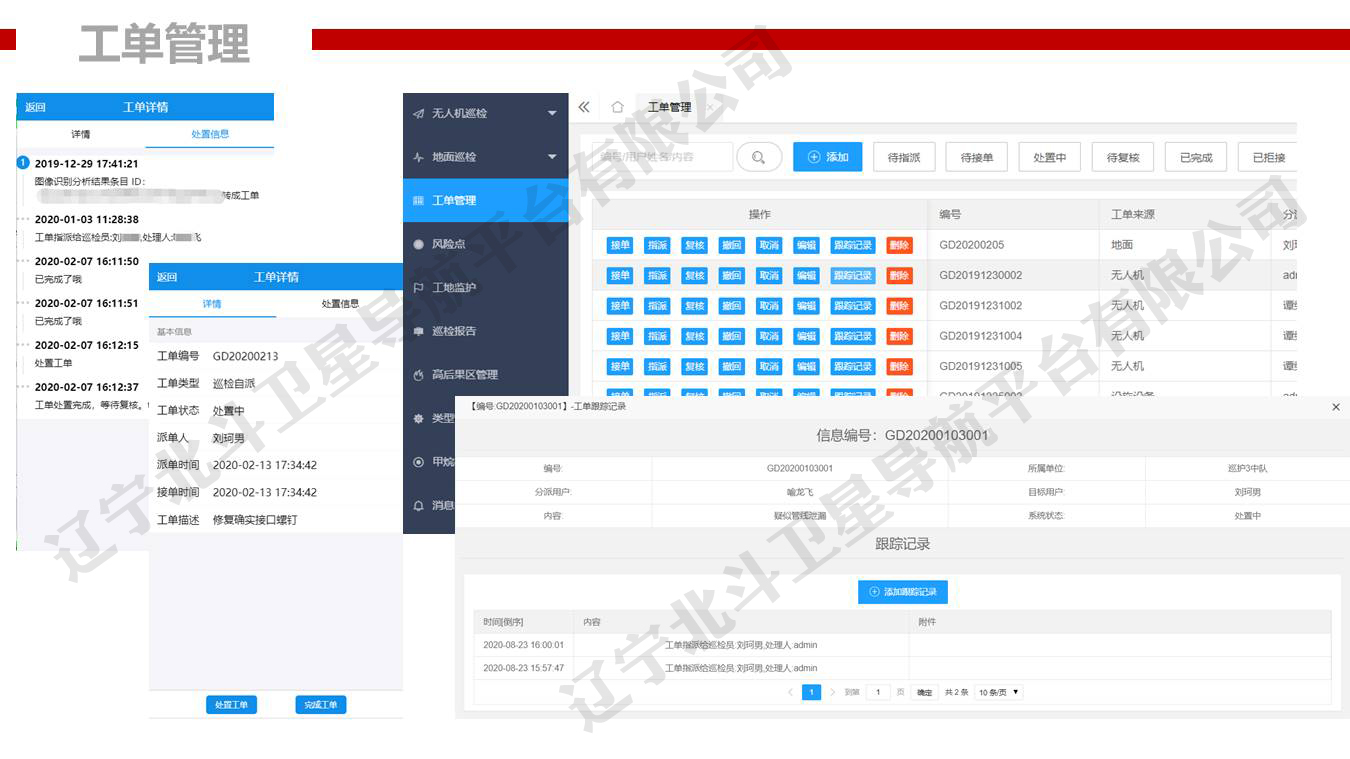Switch to 处置信息 tab in front panel
Viewport: 1350px width, 759px height.
coord(340,304)
